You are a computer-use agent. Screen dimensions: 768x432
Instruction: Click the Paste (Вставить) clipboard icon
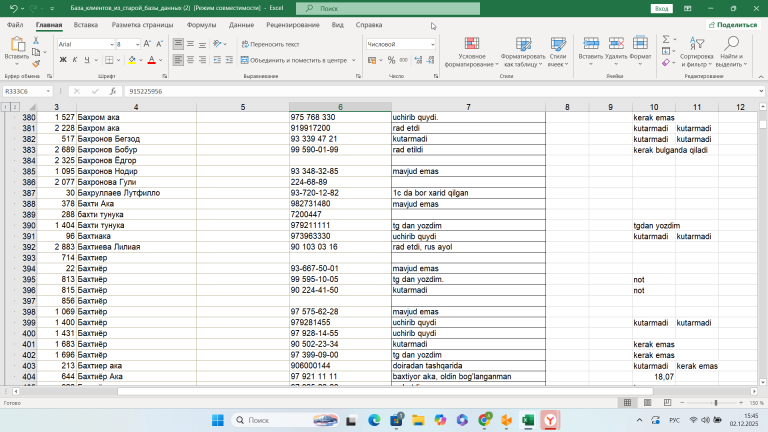coord(17,45)
